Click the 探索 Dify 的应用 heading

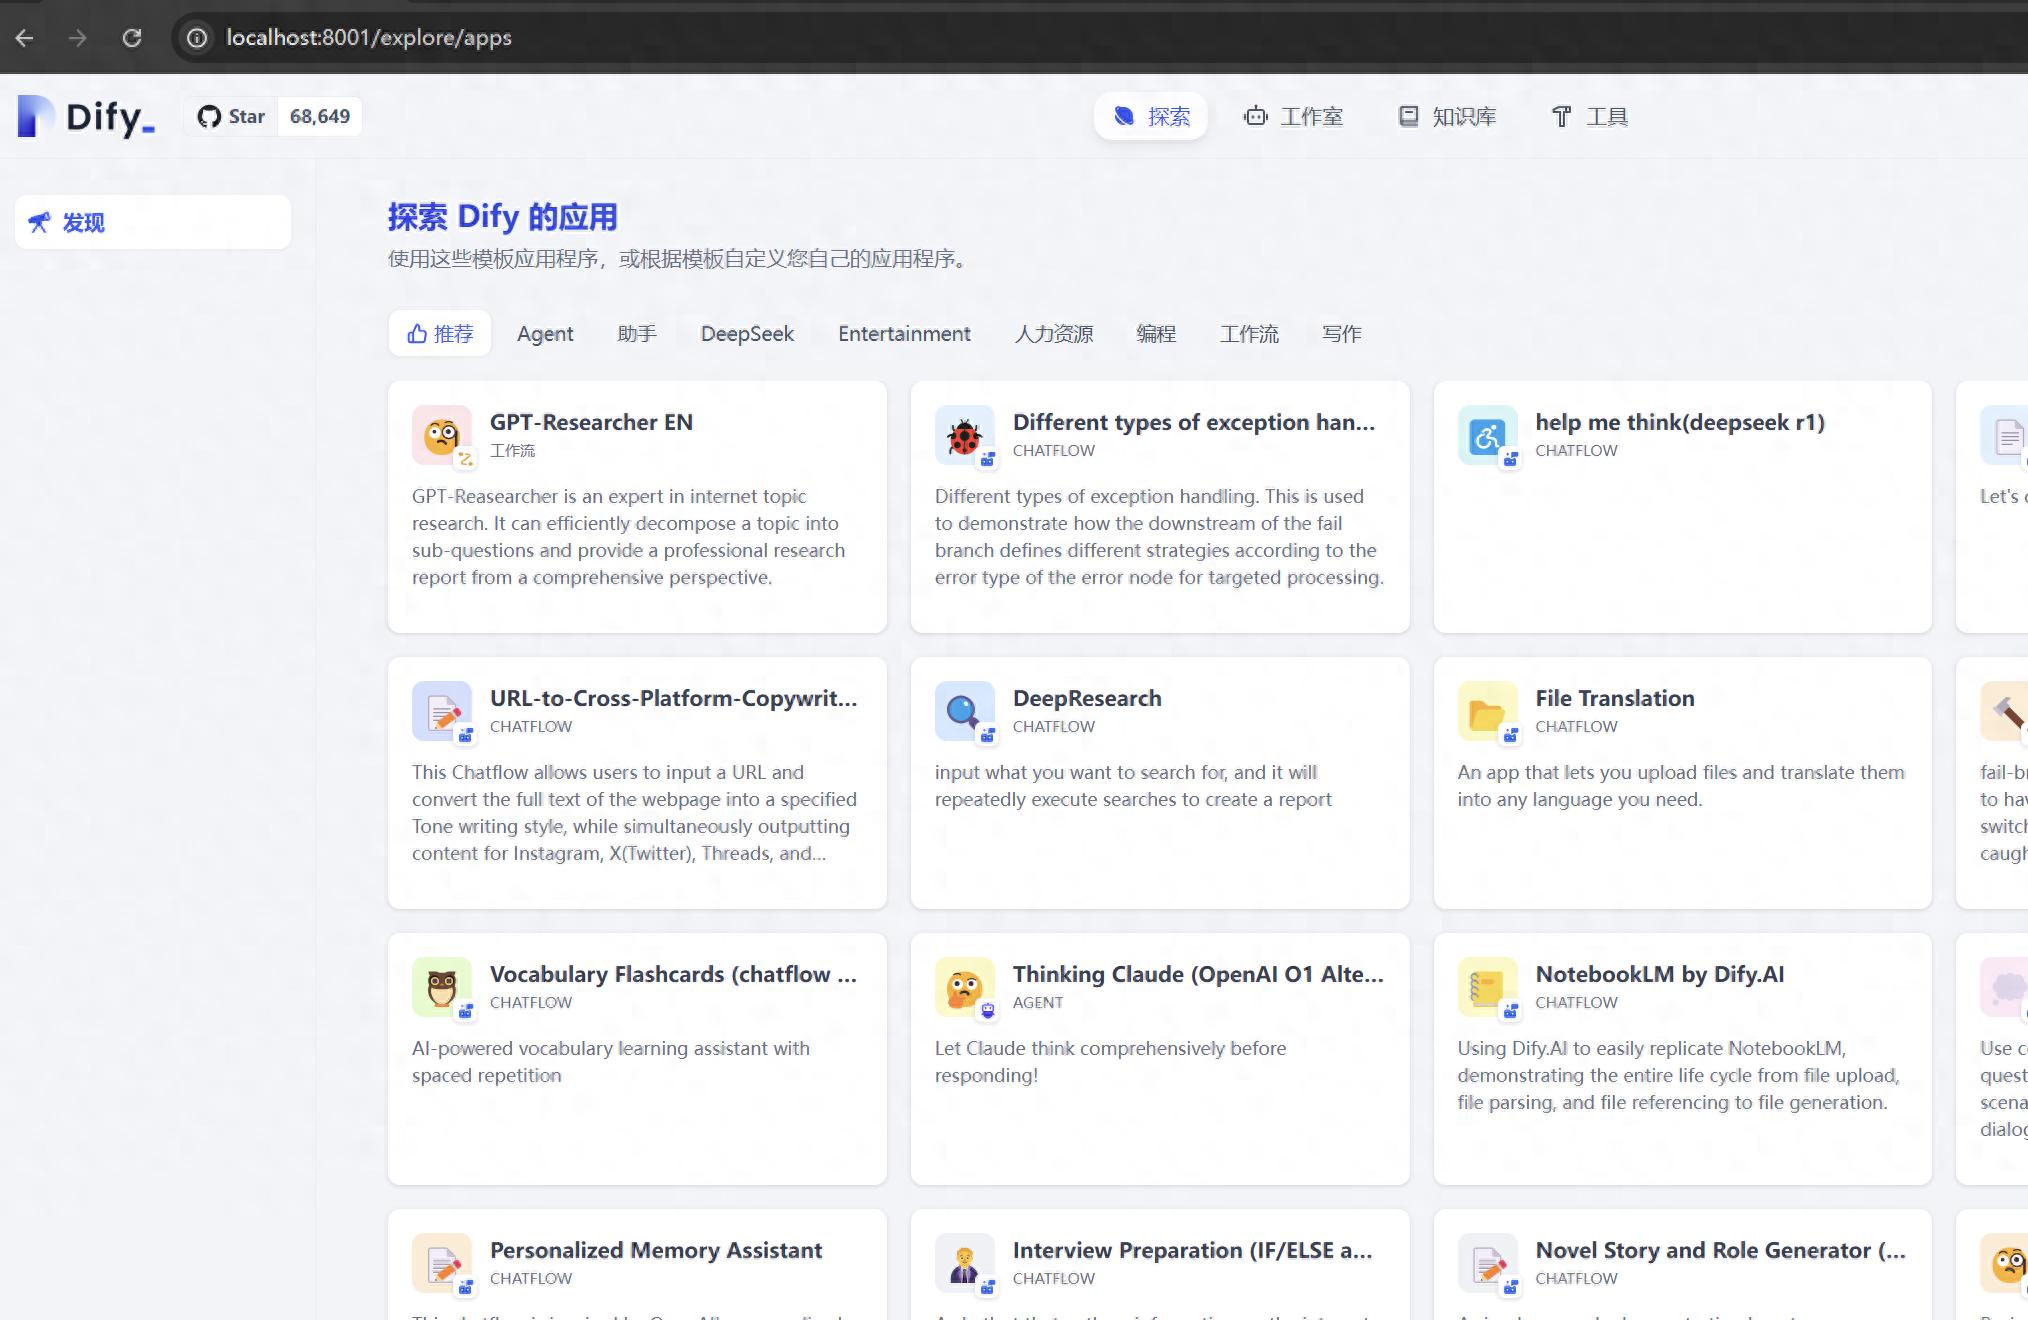[503, 217]
